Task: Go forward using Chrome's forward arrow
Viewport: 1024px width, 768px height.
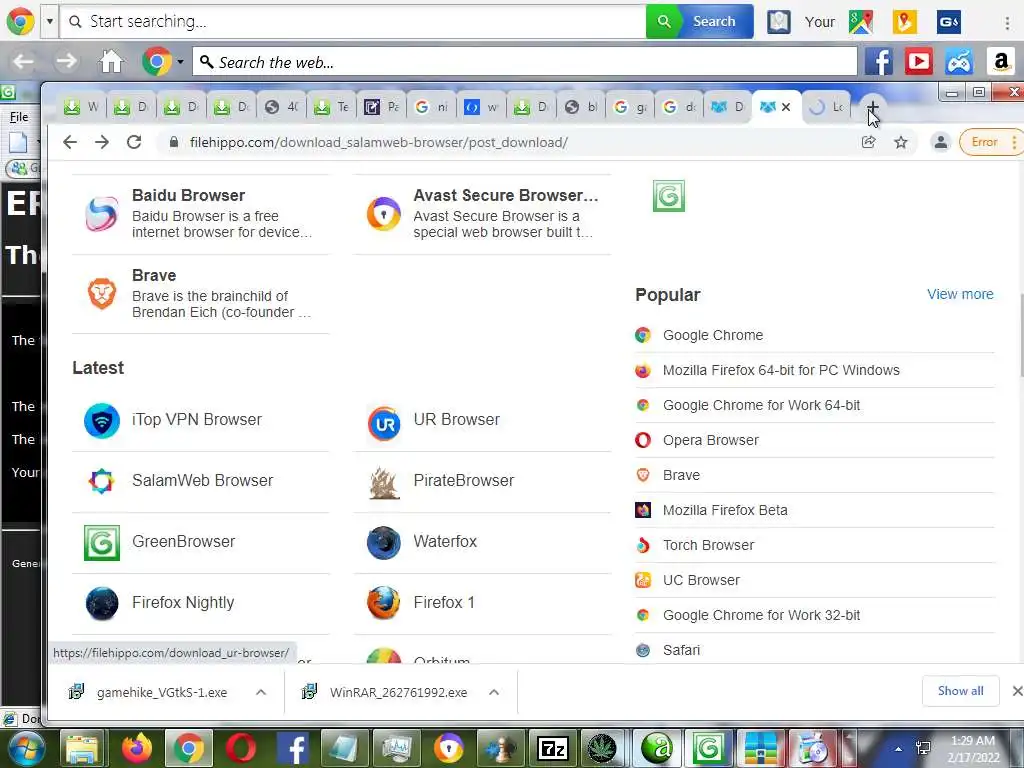Action: (x=102, y=142)
